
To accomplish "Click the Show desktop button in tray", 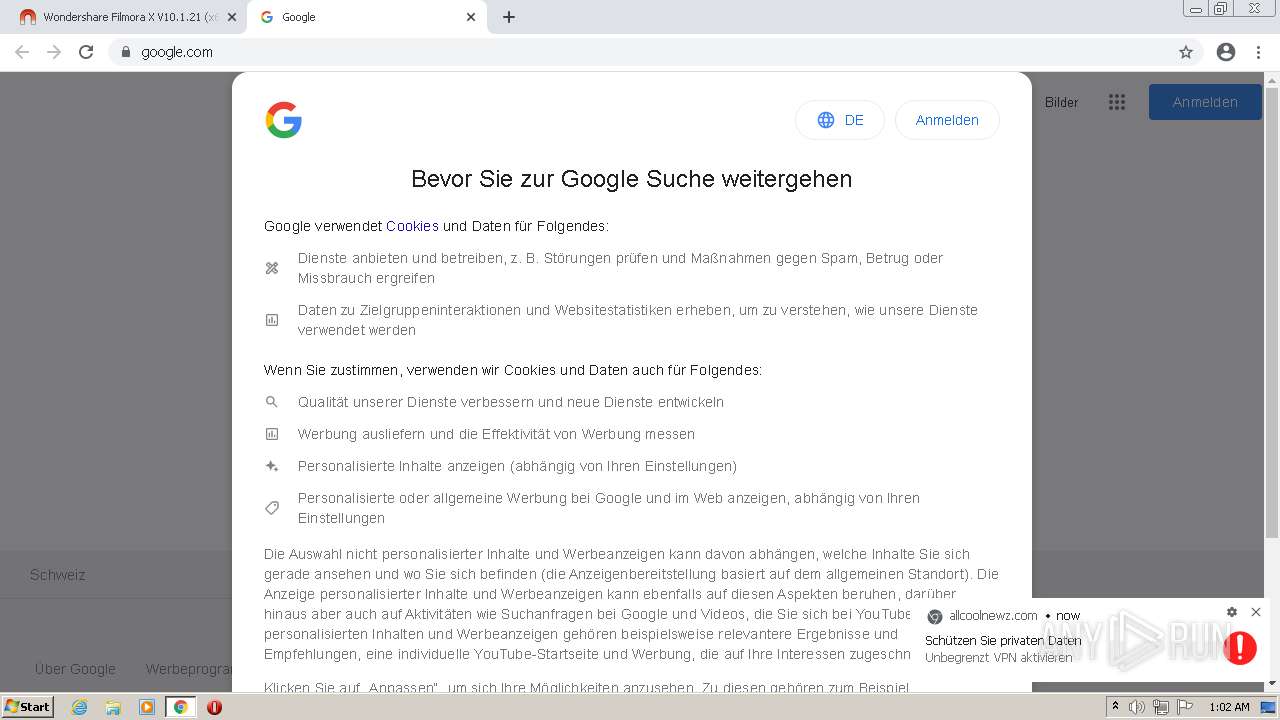I will click(1269, 707).
